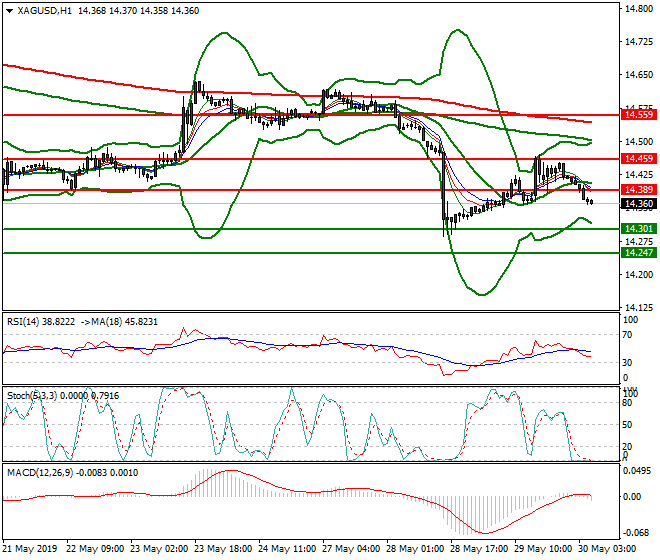Select the red 14.389 price level label
The width and height of the screenshot is (660, 560).
click(639, 190)
